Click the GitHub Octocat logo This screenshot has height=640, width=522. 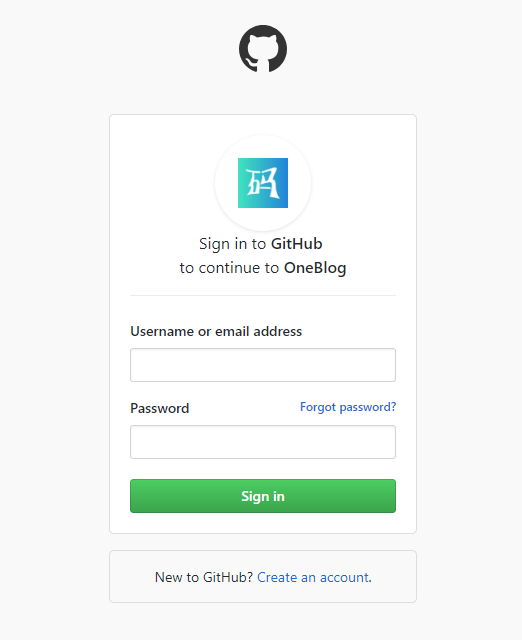pyautogui.click(x=263, y=49)
